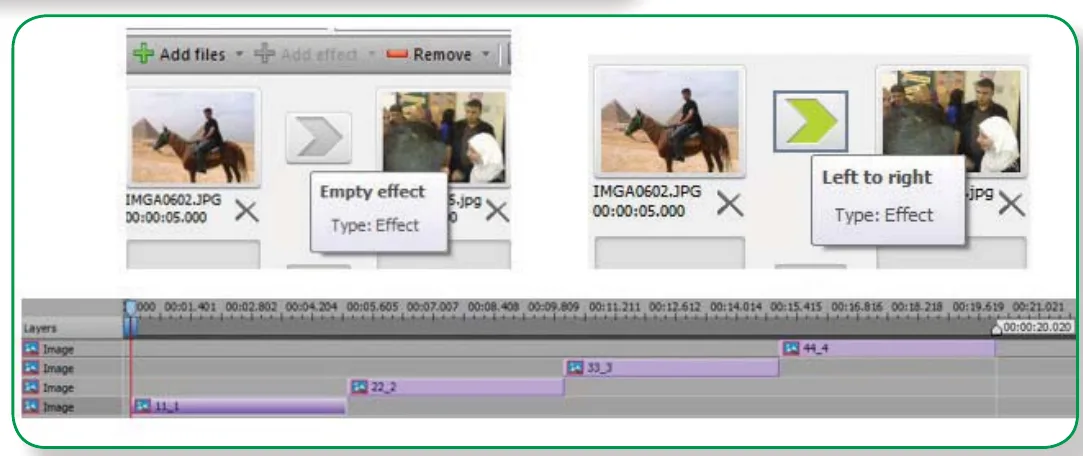
Task: Click the ruler at 00:09.809
Action: pyautogui.click(x=554, y=306)
